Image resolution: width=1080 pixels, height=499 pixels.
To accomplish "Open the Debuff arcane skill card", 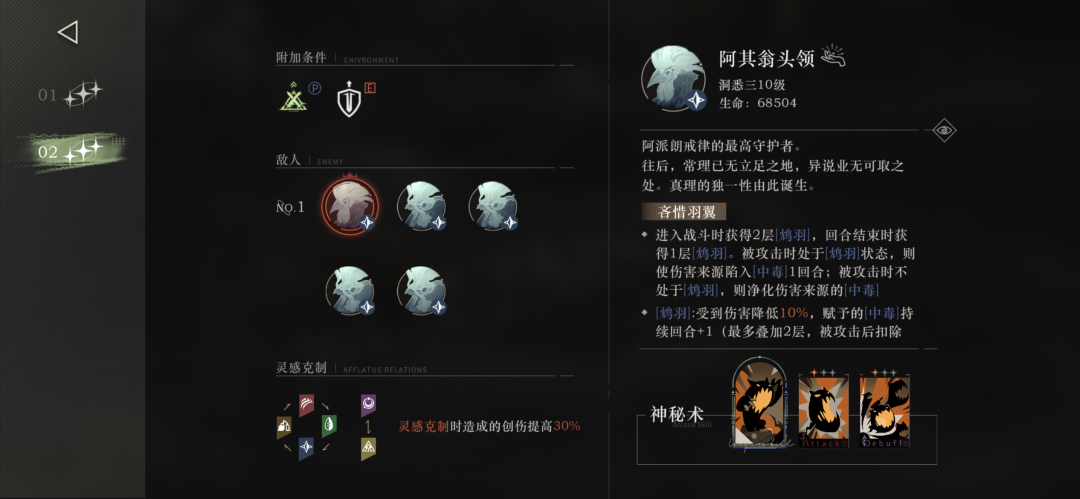I will [x=886, y=410].
